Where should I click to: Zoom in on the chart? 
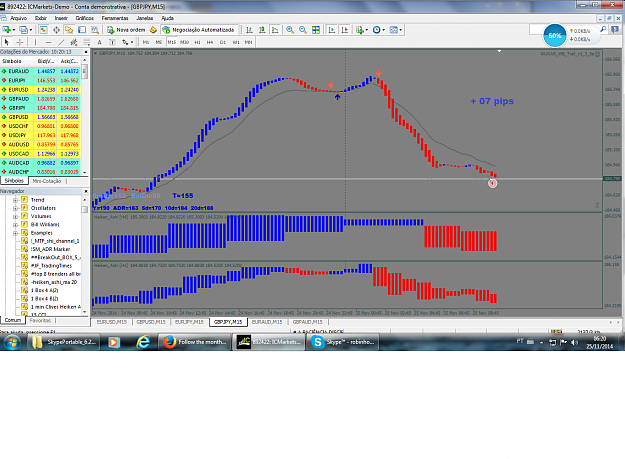[x=290, y=30]
